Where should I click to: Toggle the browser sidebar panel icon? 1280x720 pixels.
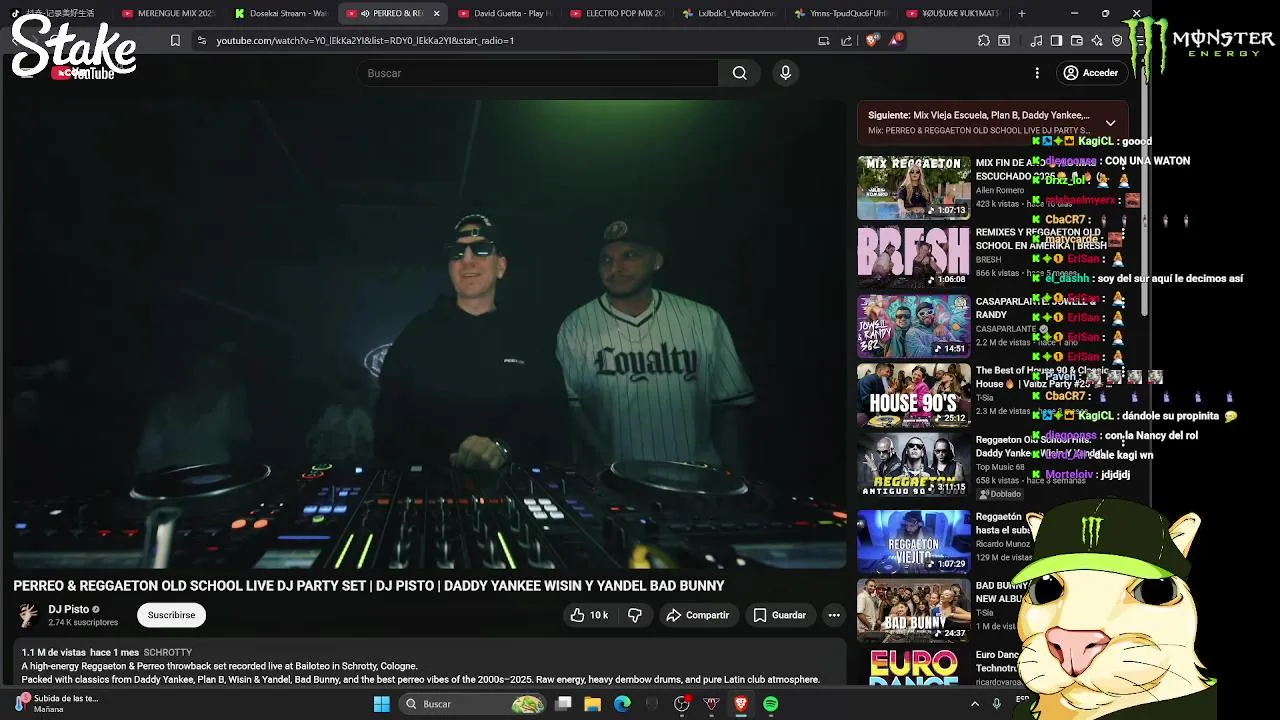[1056, 40]
